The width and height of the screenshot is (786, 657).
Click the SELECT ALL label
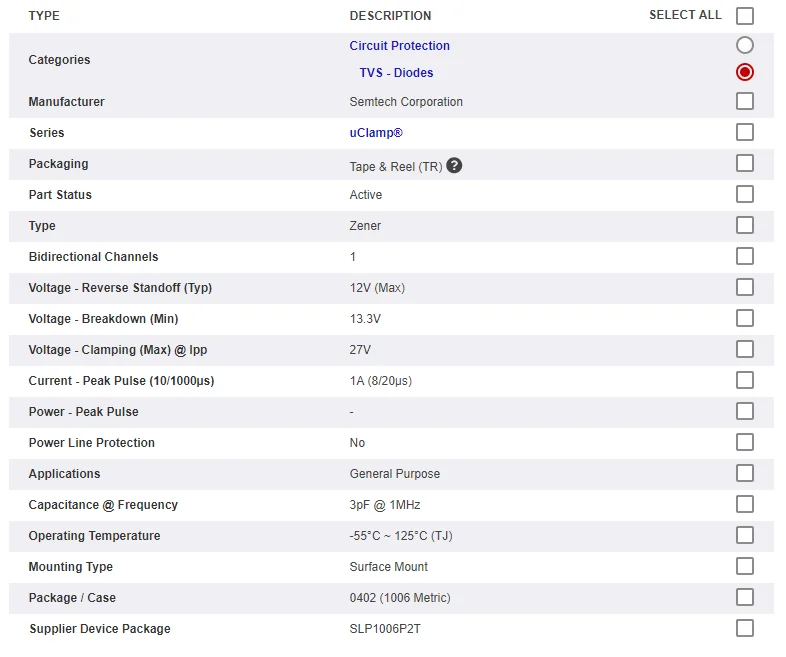pos(685,15)
